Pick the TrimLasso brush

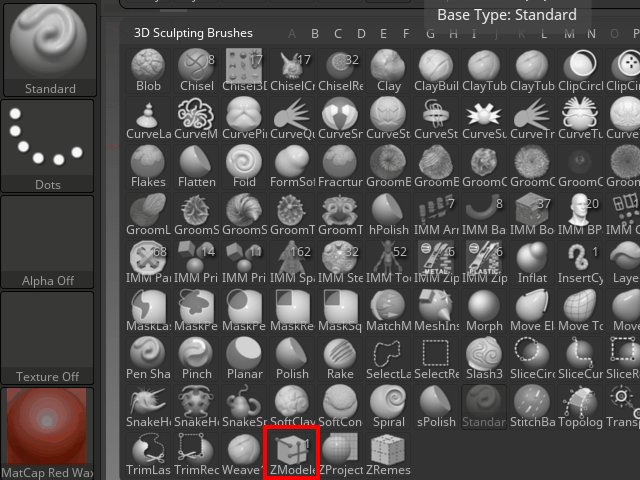[148, 455]
